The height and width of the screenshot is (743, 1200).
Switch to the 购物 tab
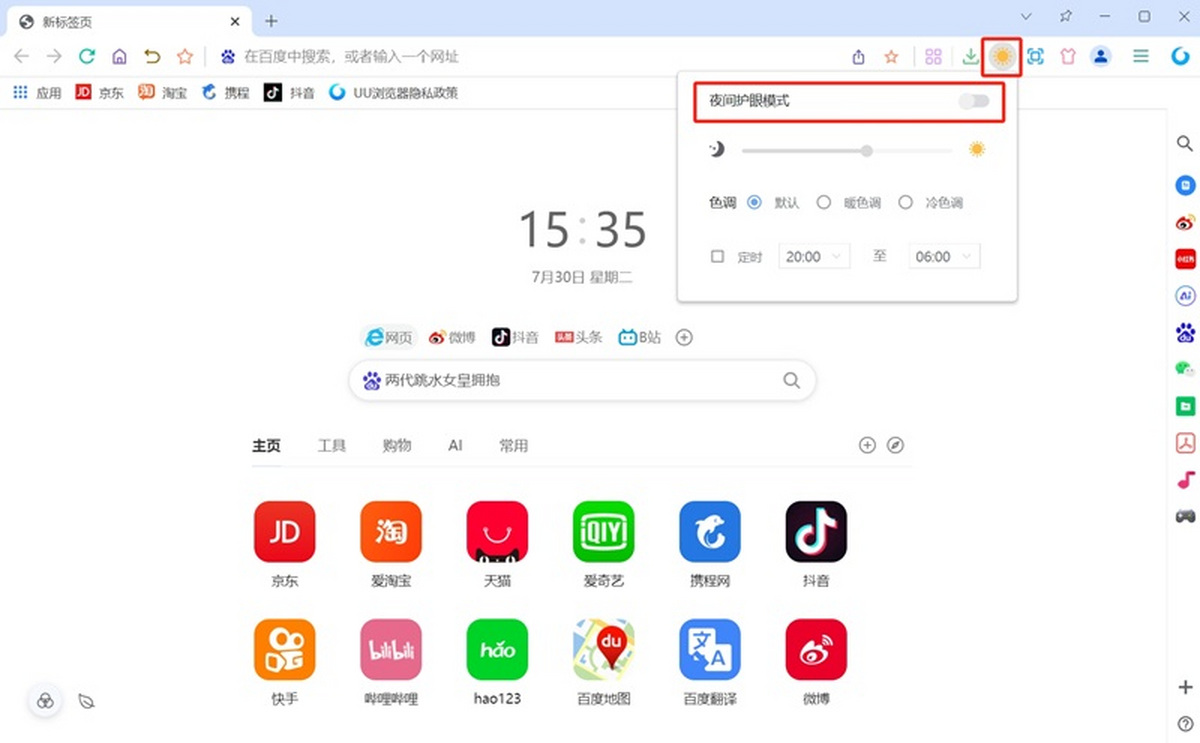397,445
